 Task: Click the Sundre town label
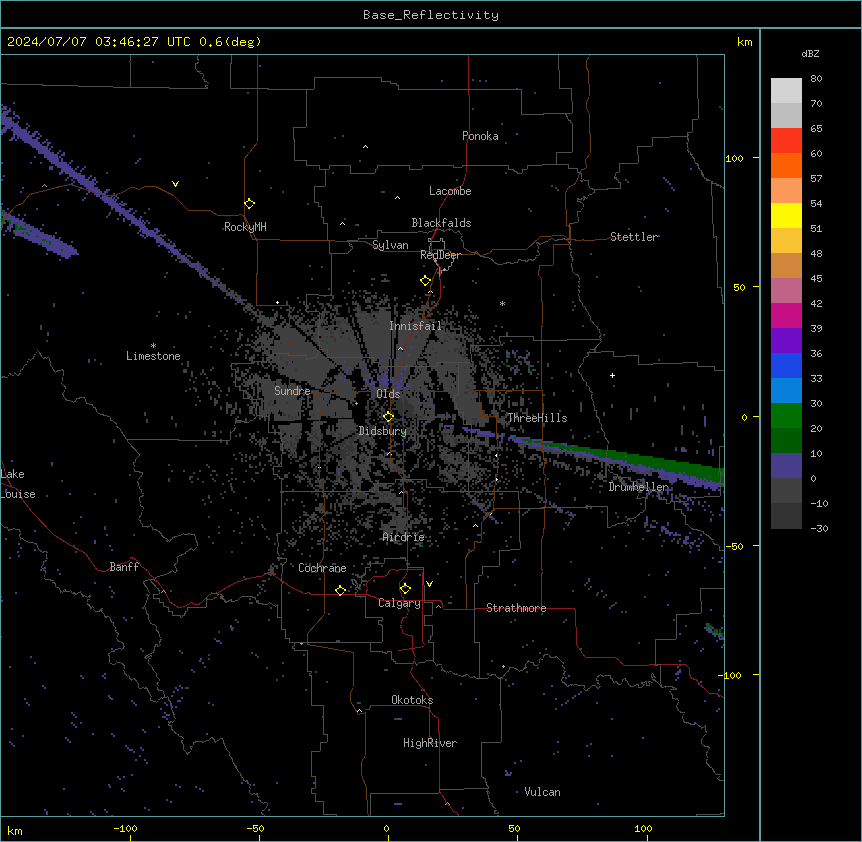[292, 391]
